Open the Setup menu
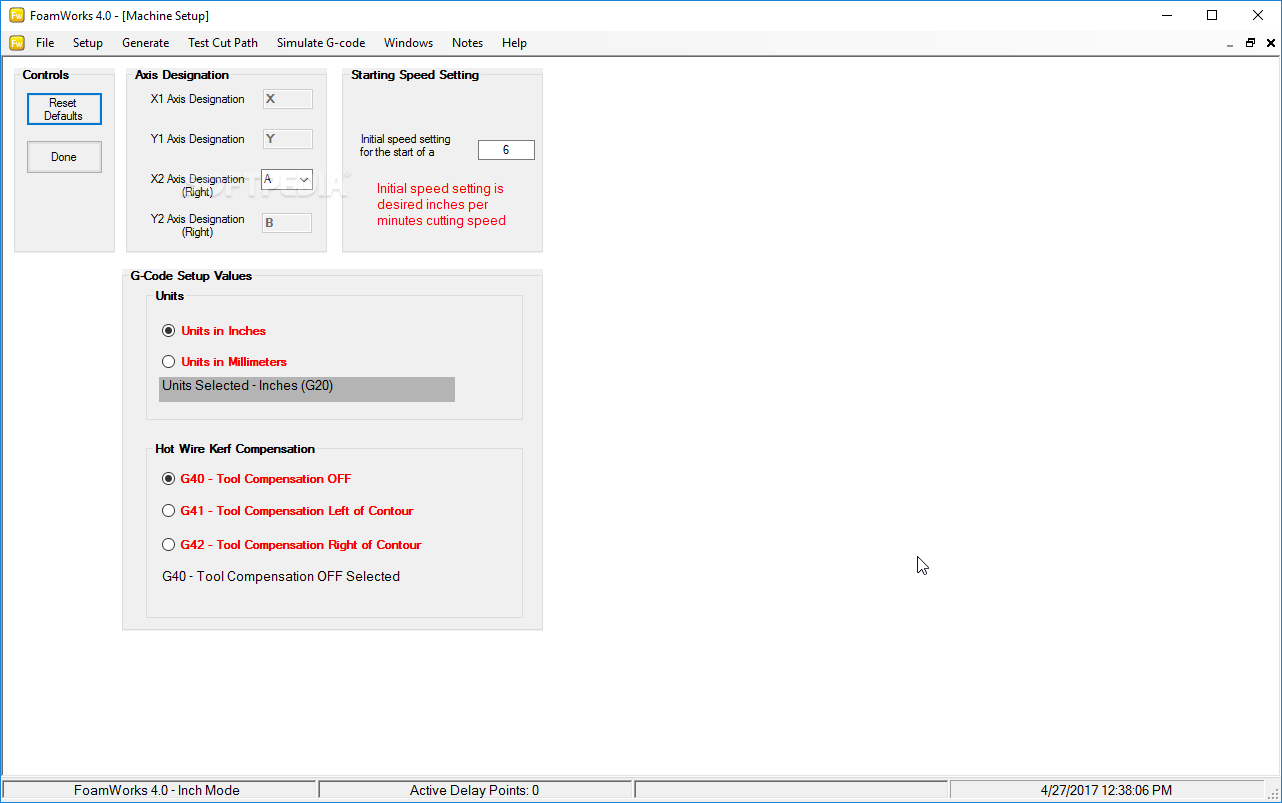 coord(88,43)
